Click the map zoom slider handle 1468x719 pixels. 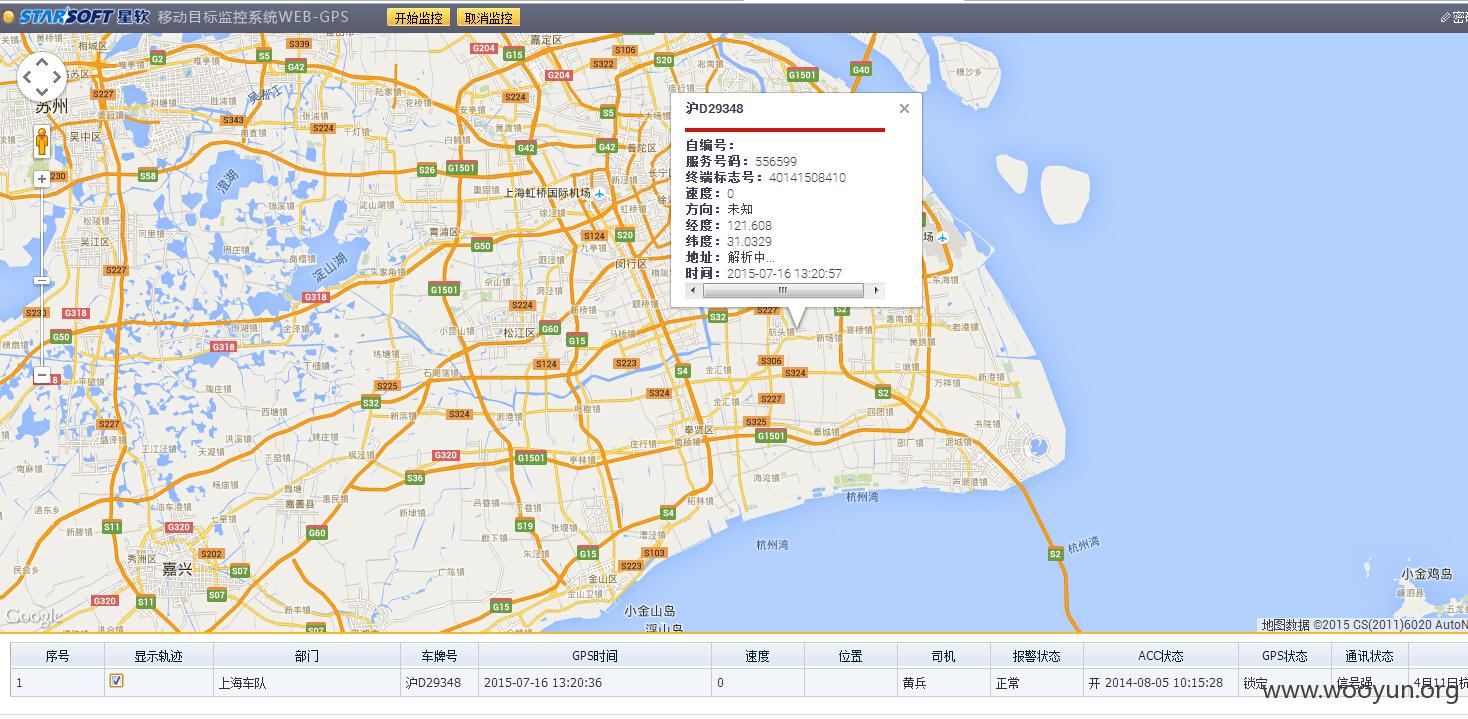[42, 281]
